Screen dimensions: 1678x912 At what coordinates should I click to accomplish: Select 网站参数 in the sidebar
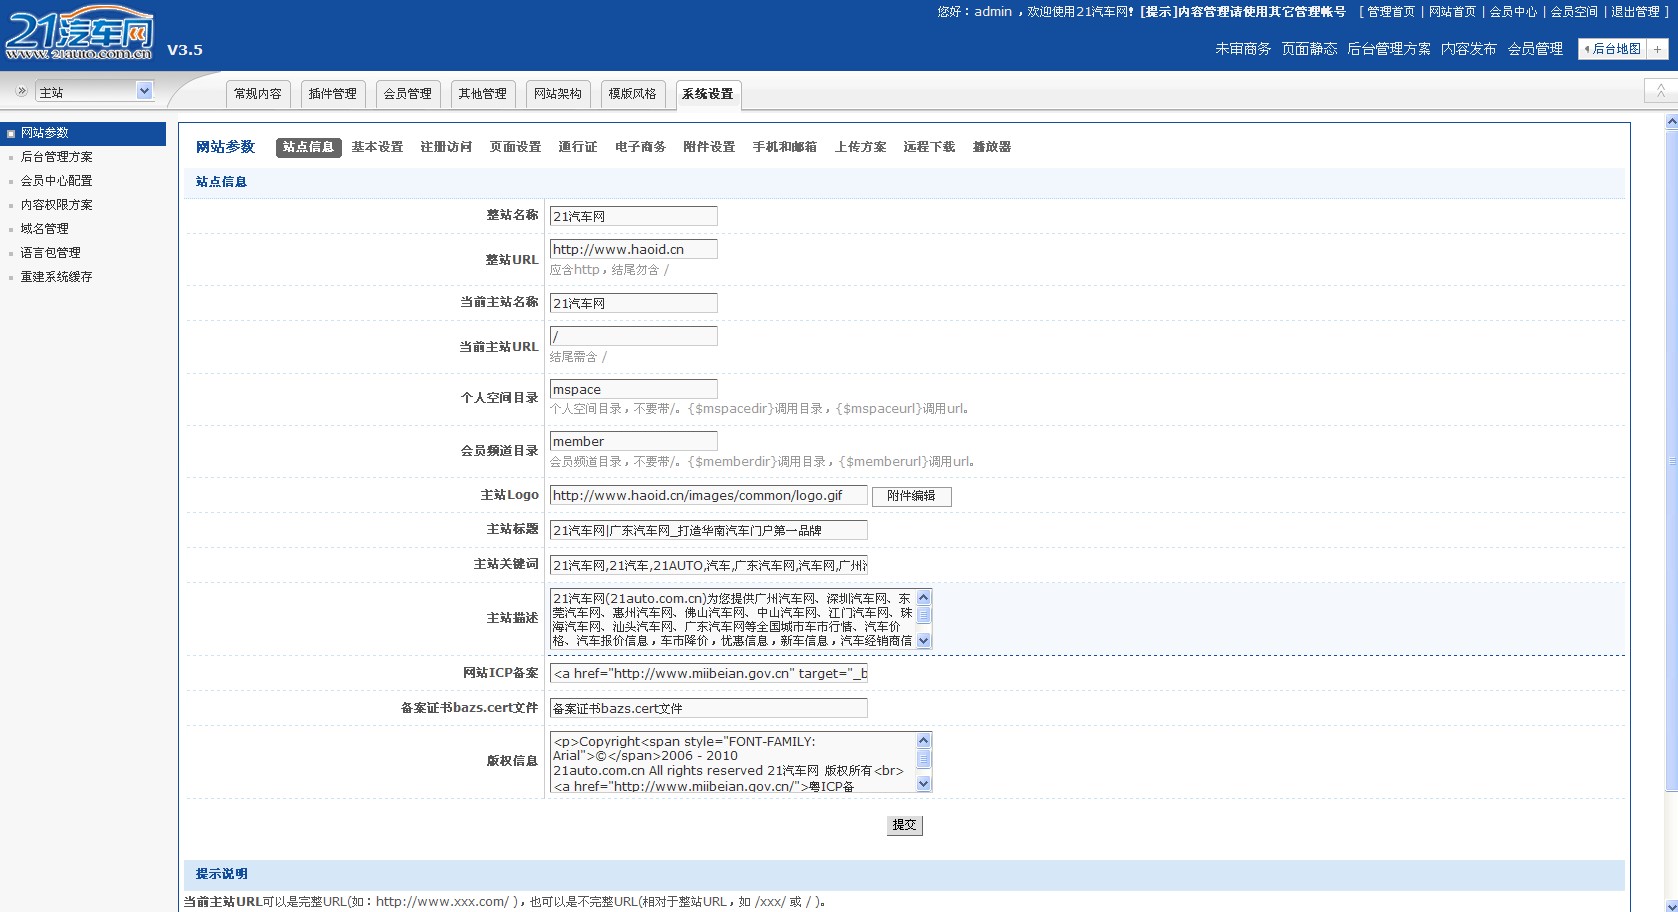pyautogui.click(x=83, y=133)
